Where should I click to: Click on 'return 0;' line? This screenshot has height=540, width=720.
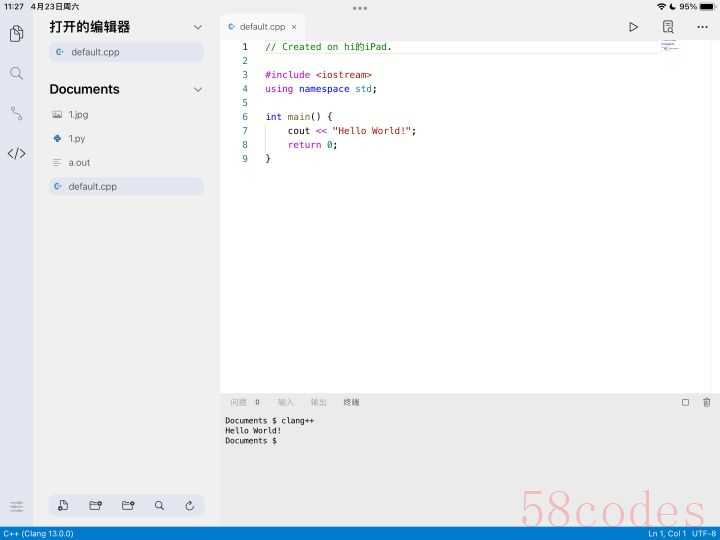pyautogui.click(x=312, y=145)
